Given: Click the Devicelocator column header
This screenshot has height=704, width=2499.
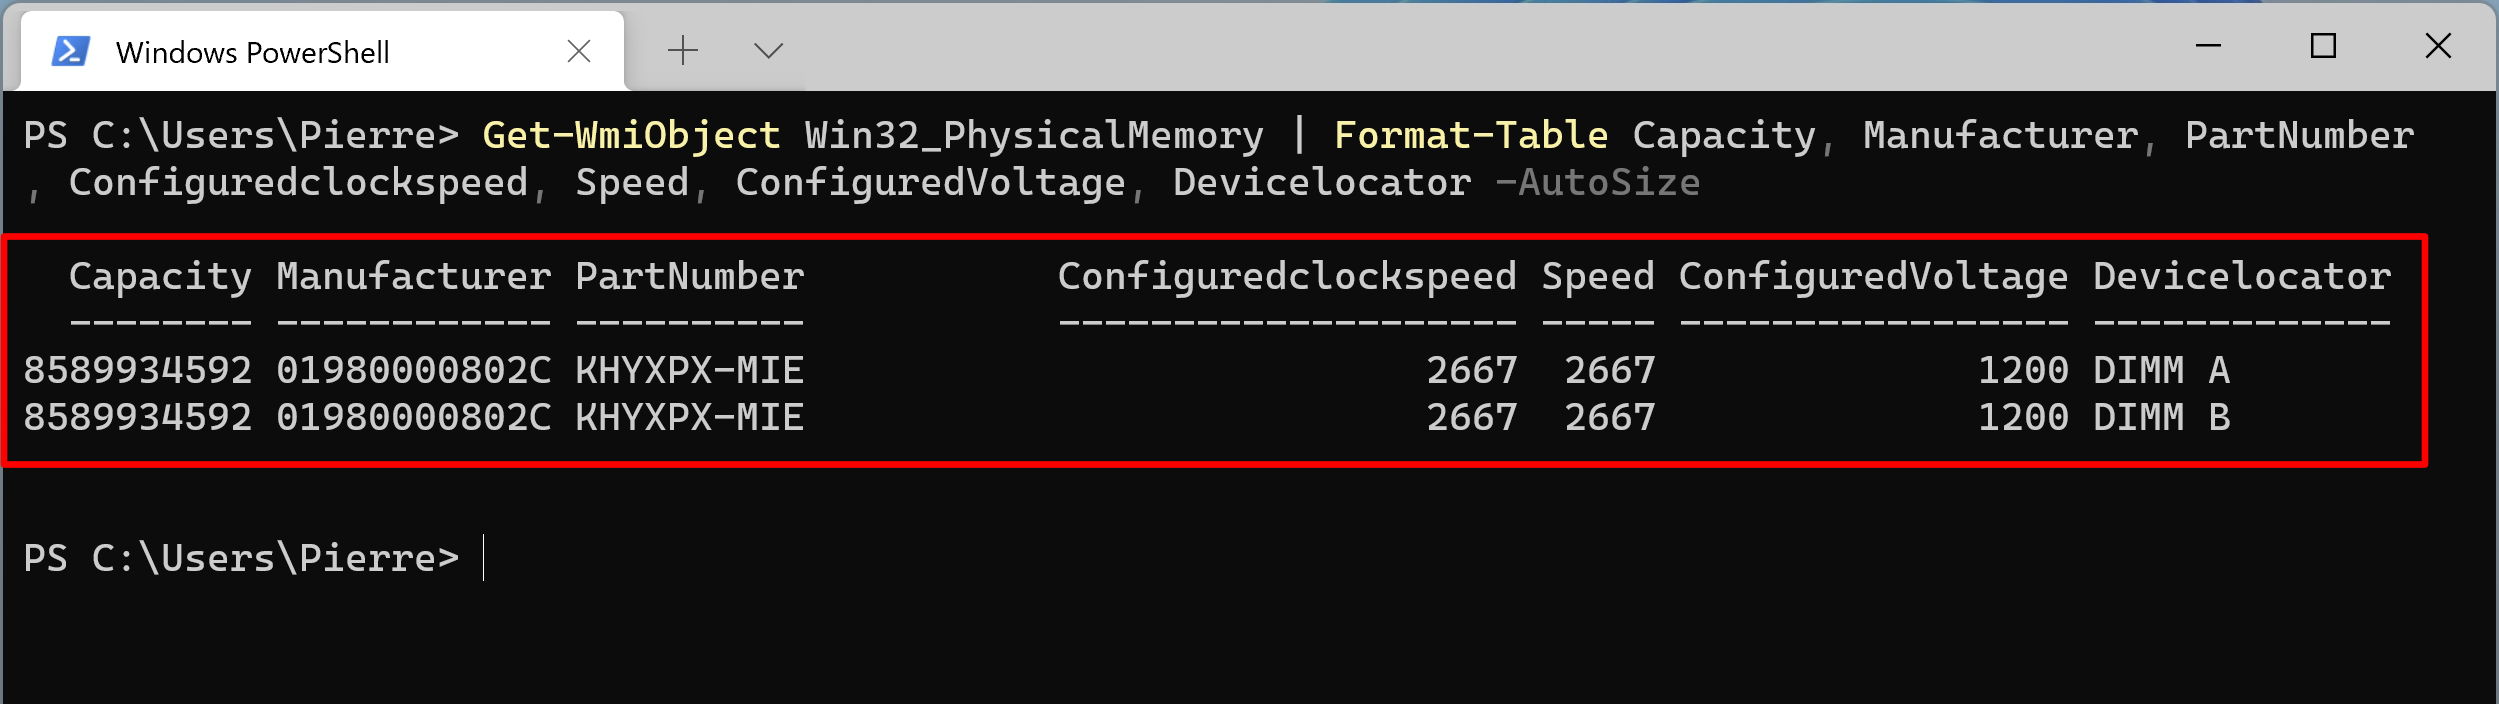Looking at the screenshot, I should [2242, 276].
